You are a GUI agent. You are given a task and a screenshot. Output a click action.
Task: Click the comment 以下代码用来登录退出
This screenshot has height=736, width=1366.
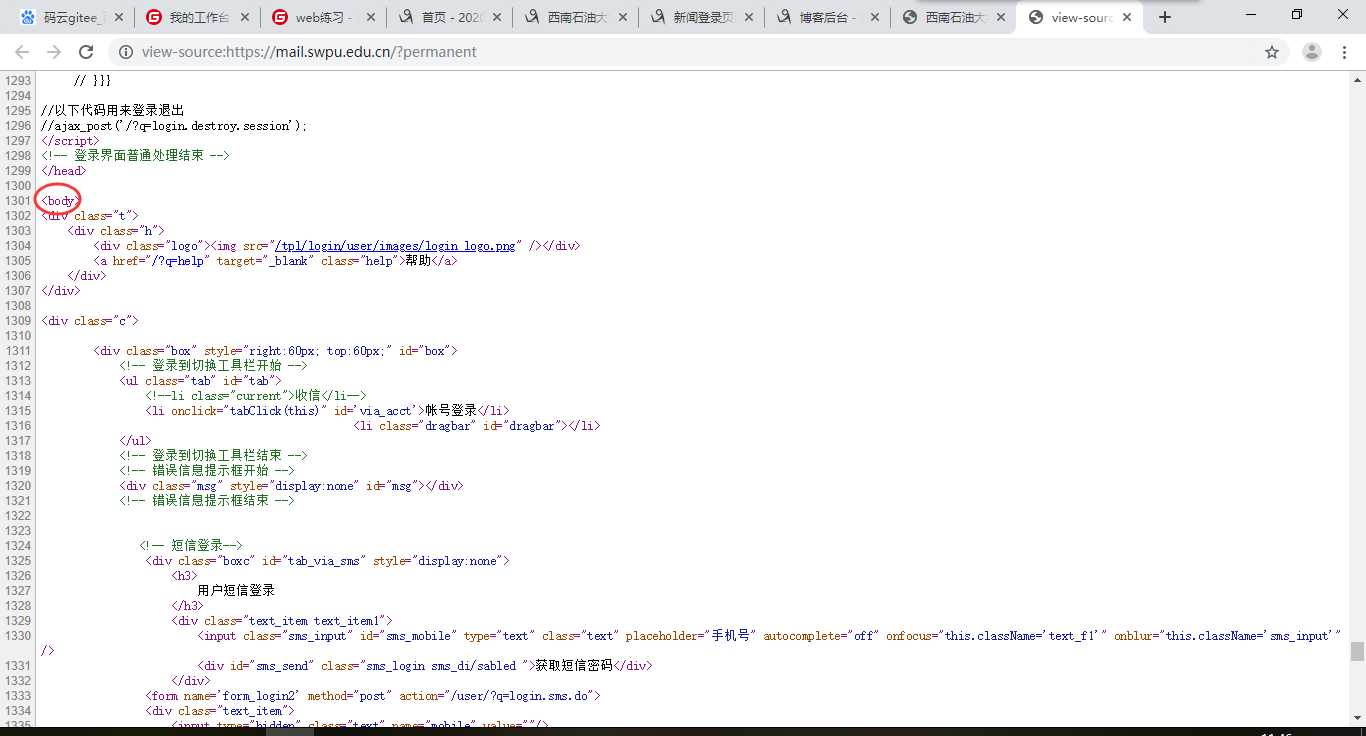(112, 110)
